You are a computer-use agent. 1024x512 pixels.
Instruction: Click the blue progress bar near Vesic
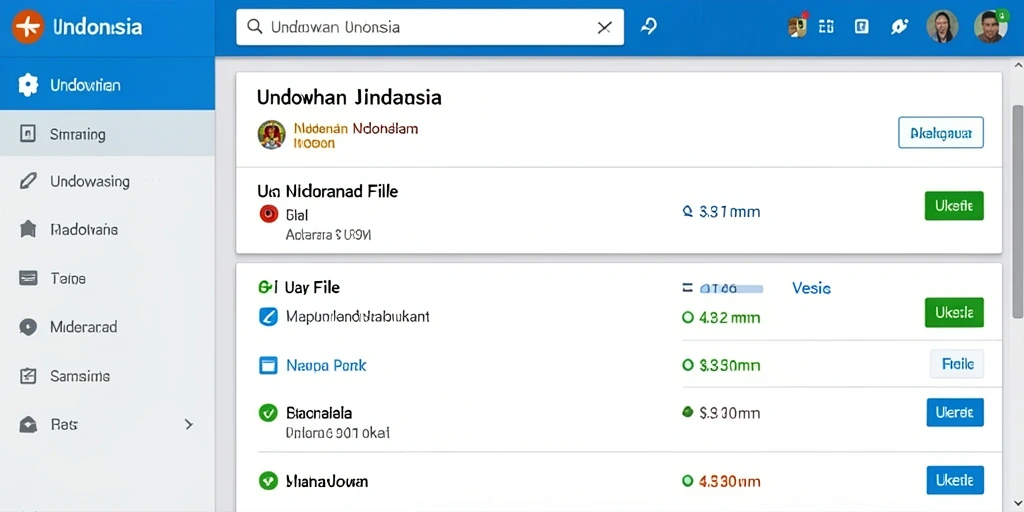tap(730, 288)
